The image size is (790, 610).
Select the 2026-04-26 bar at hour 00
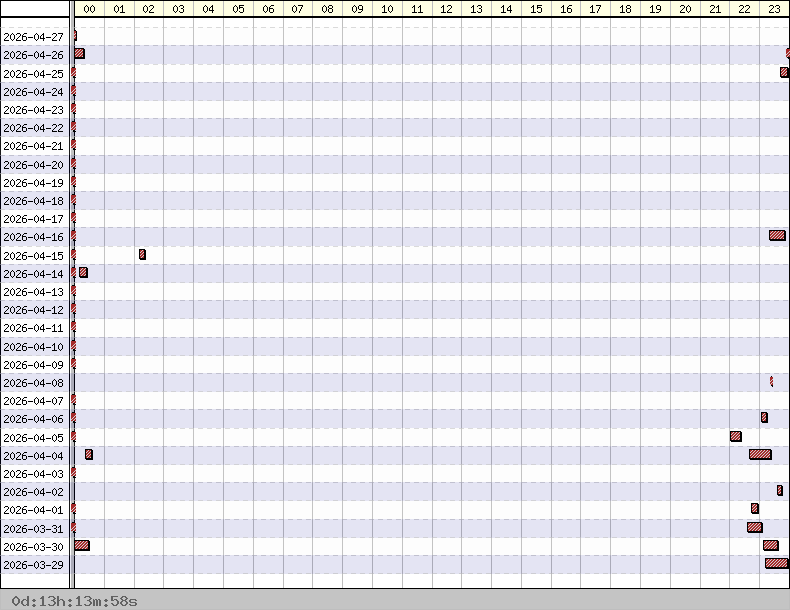click(79, 54)
